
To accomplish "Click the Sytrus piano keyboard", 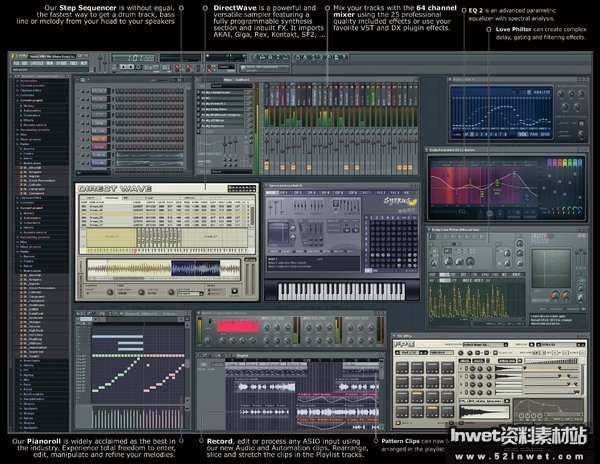I will (341, 291).
